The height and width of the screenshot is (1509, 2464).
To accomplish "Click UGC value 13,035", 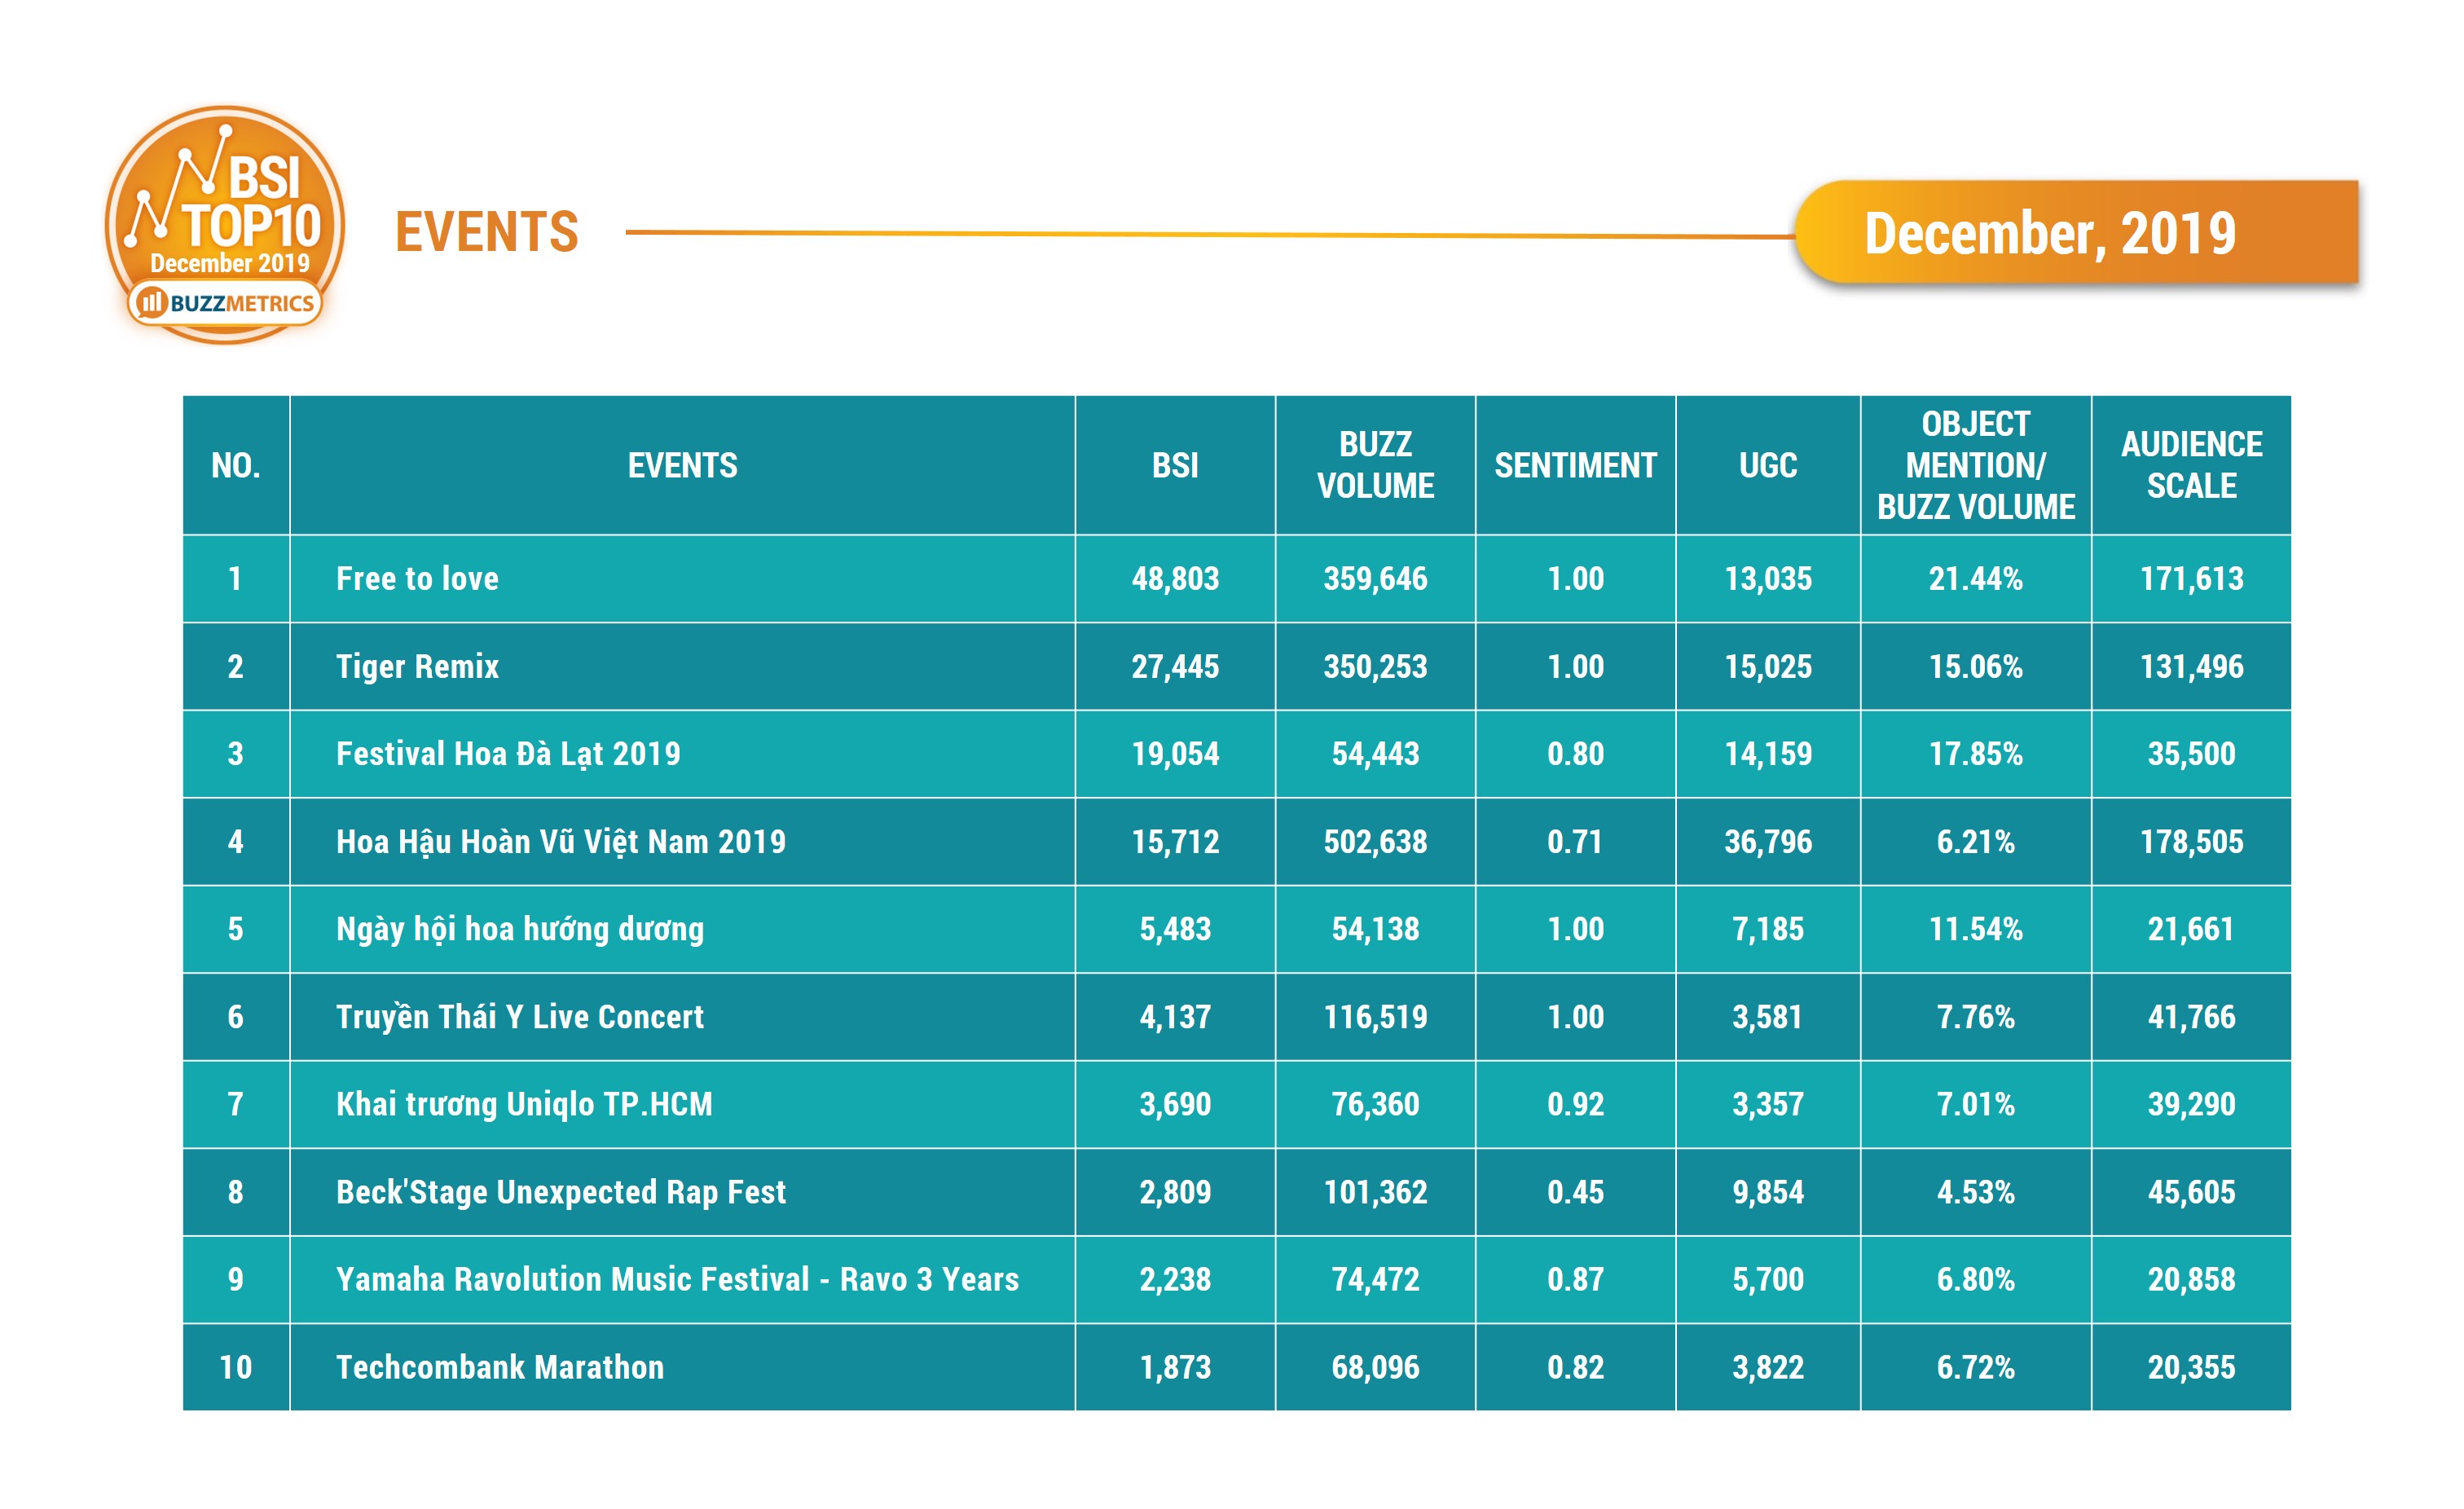I will coord(1768,579).
